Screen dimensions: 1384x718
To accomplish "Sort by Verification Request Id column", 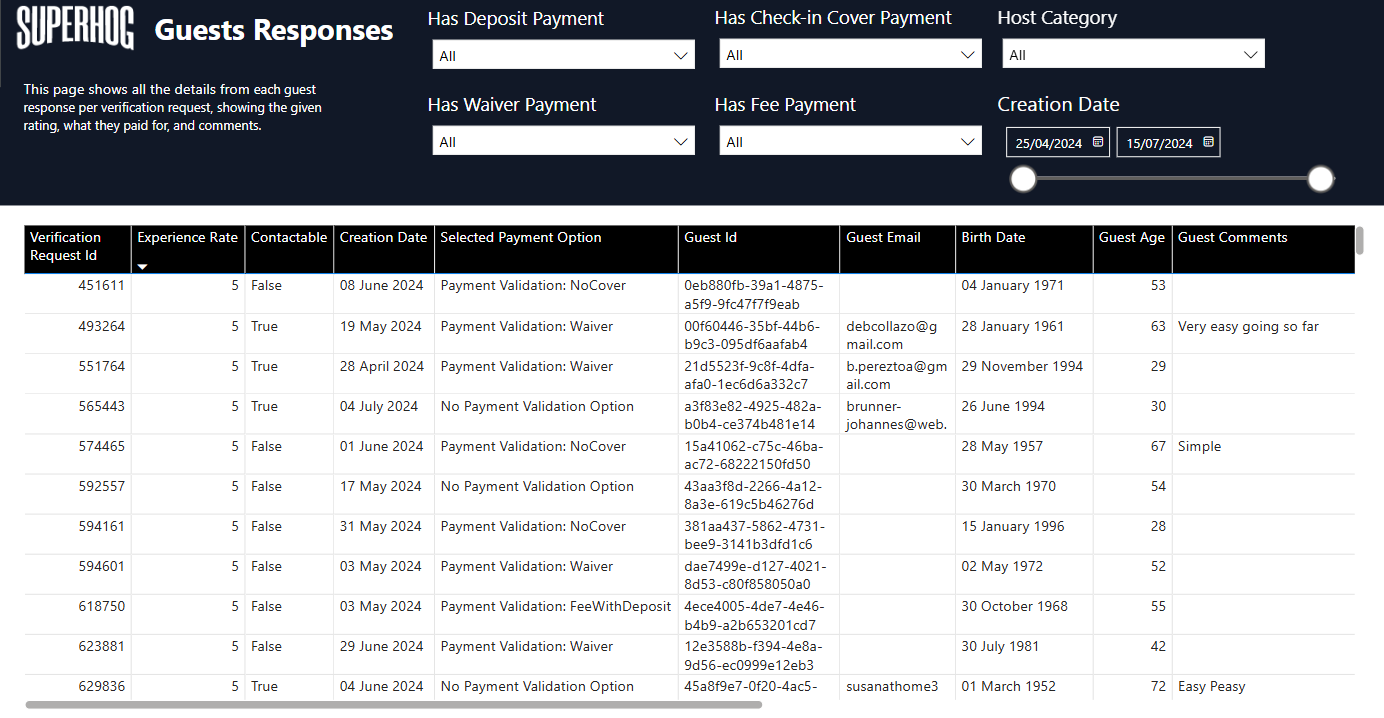I will 66,246.
